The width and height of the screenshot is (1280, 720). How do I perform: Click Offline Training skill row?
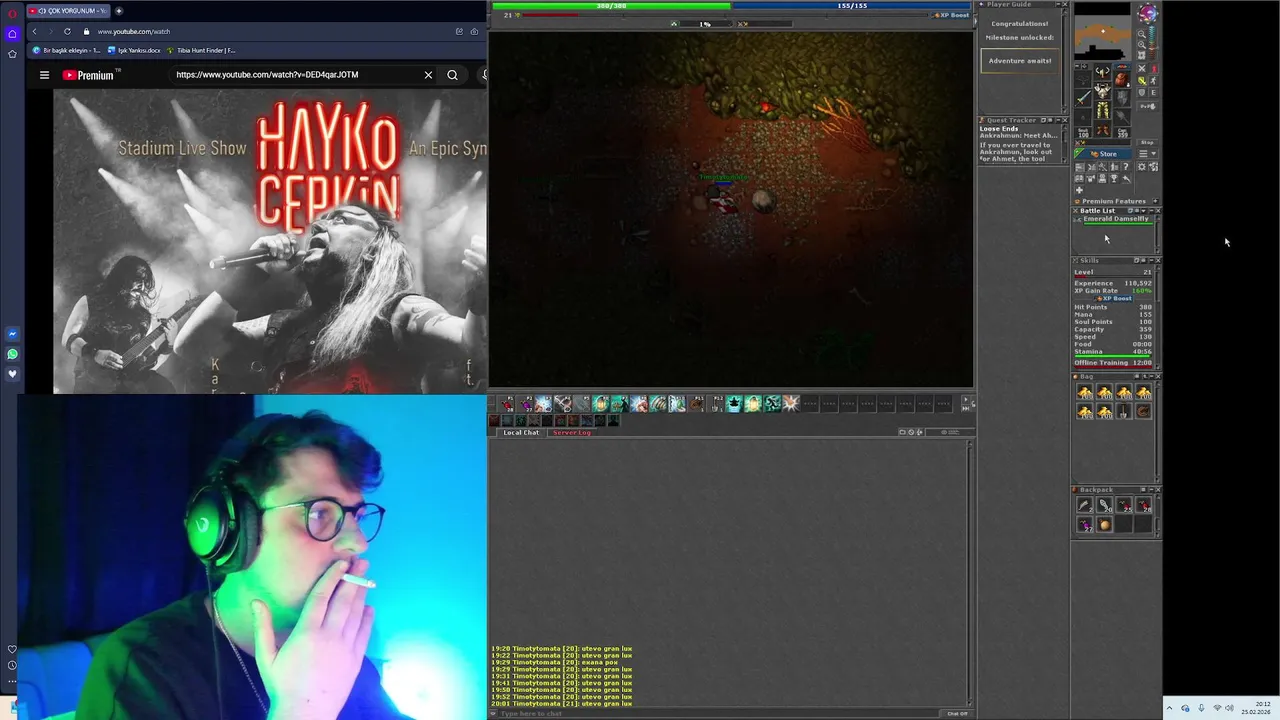coord(1114,363)
